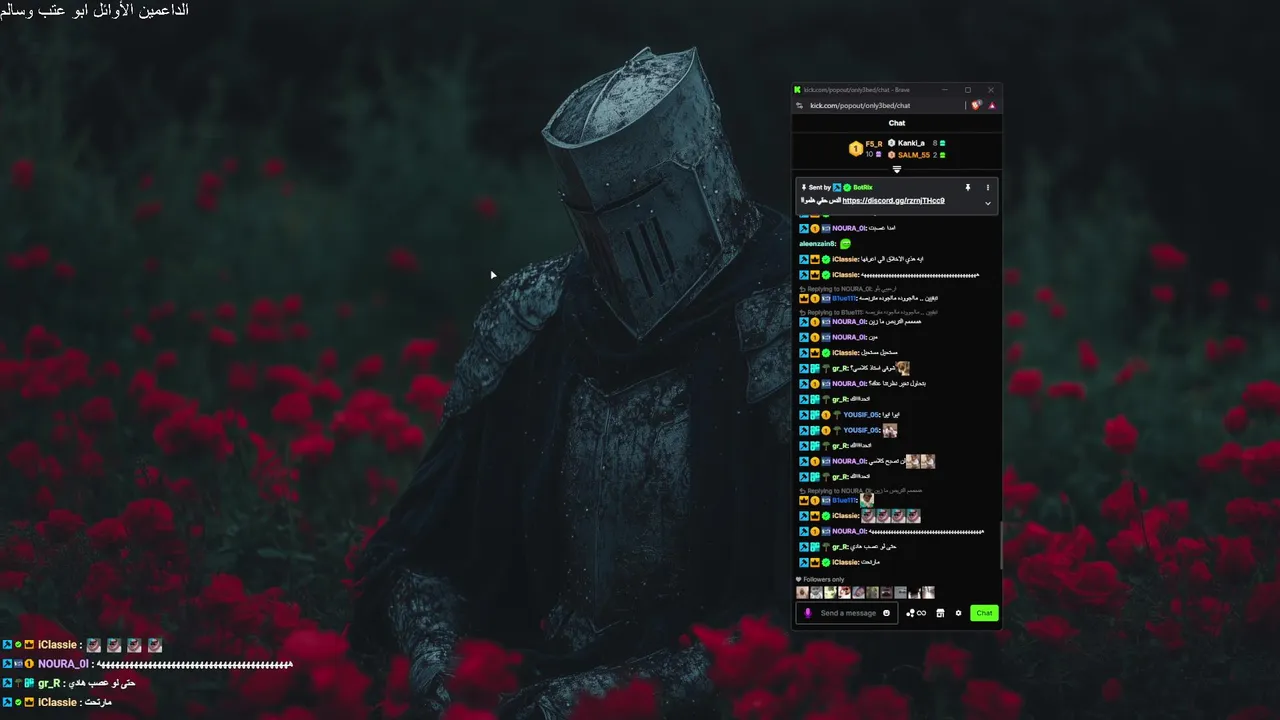Click the purple microphone icon in message box
The width and height of the screenshot is (1280, 720).
coord(808,613)
